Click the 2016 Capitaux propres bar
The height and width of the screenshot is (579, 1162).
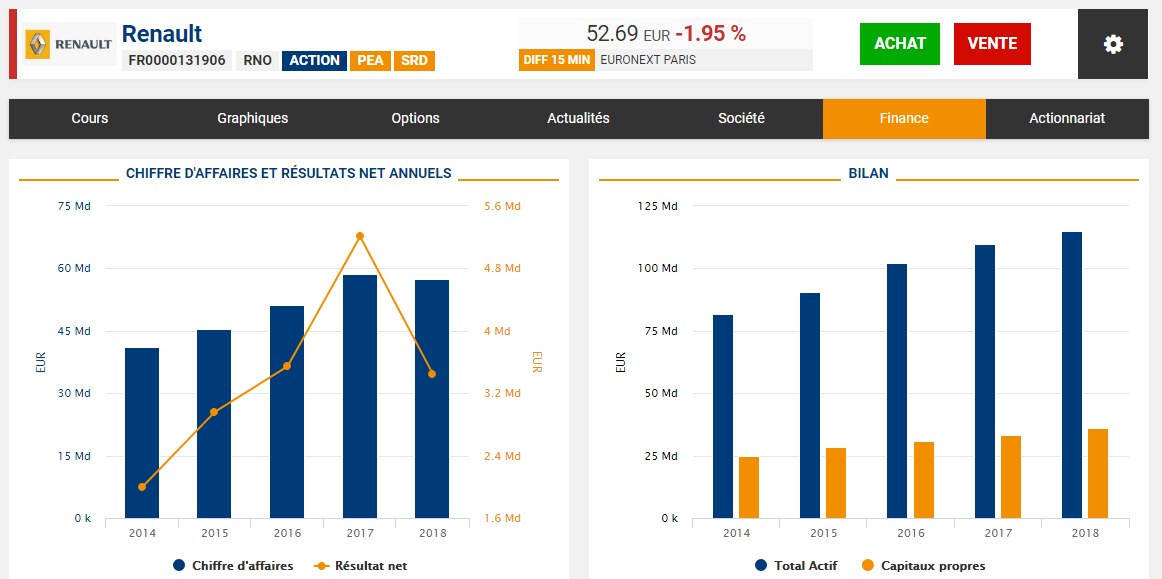coord(923,480)
